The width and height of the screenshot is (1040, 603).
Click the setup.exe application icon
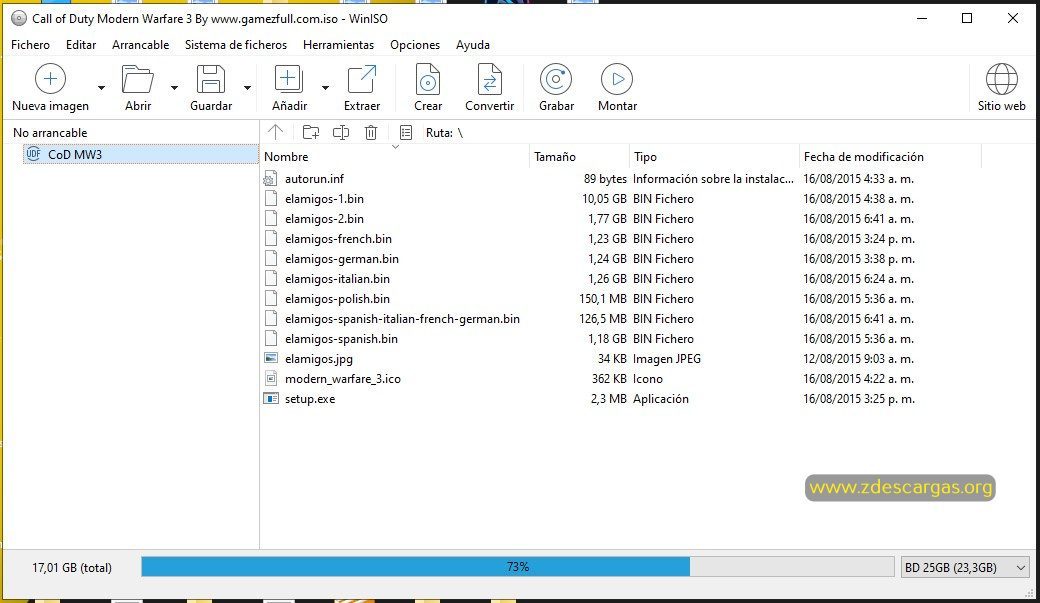271,399
